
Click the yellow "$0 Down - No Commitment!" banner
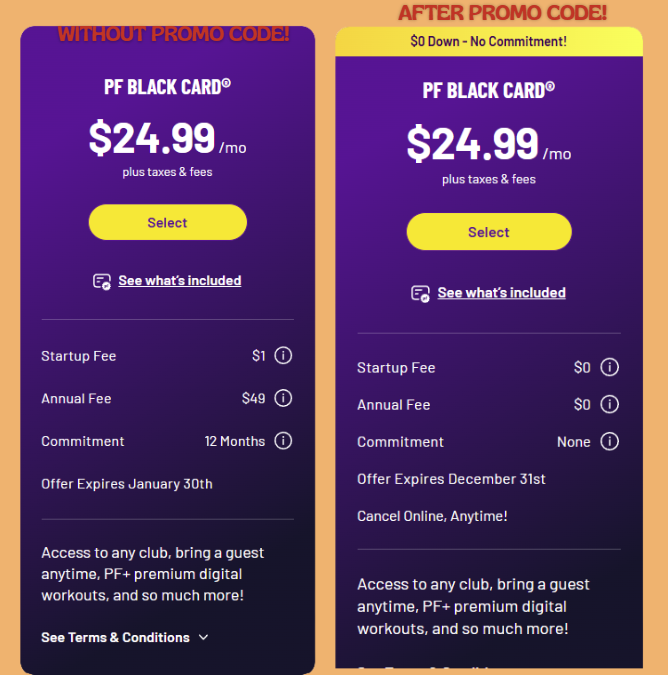click(x=488, y=41)
